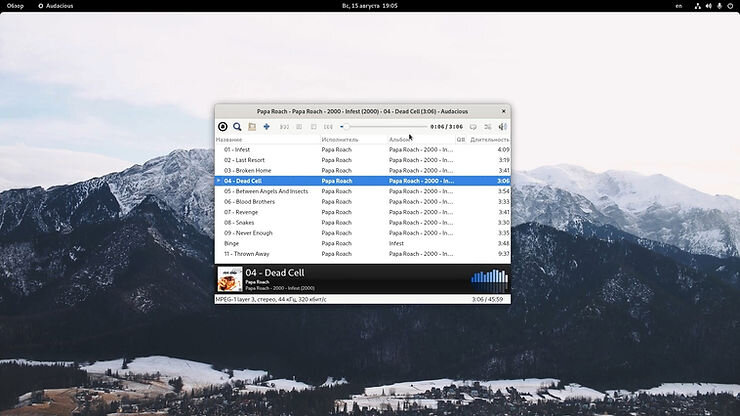This screenshot has height=416, width=740.
Task: Select track 05 - Between Angels And Insects
Action: click(x=362, y=191)
